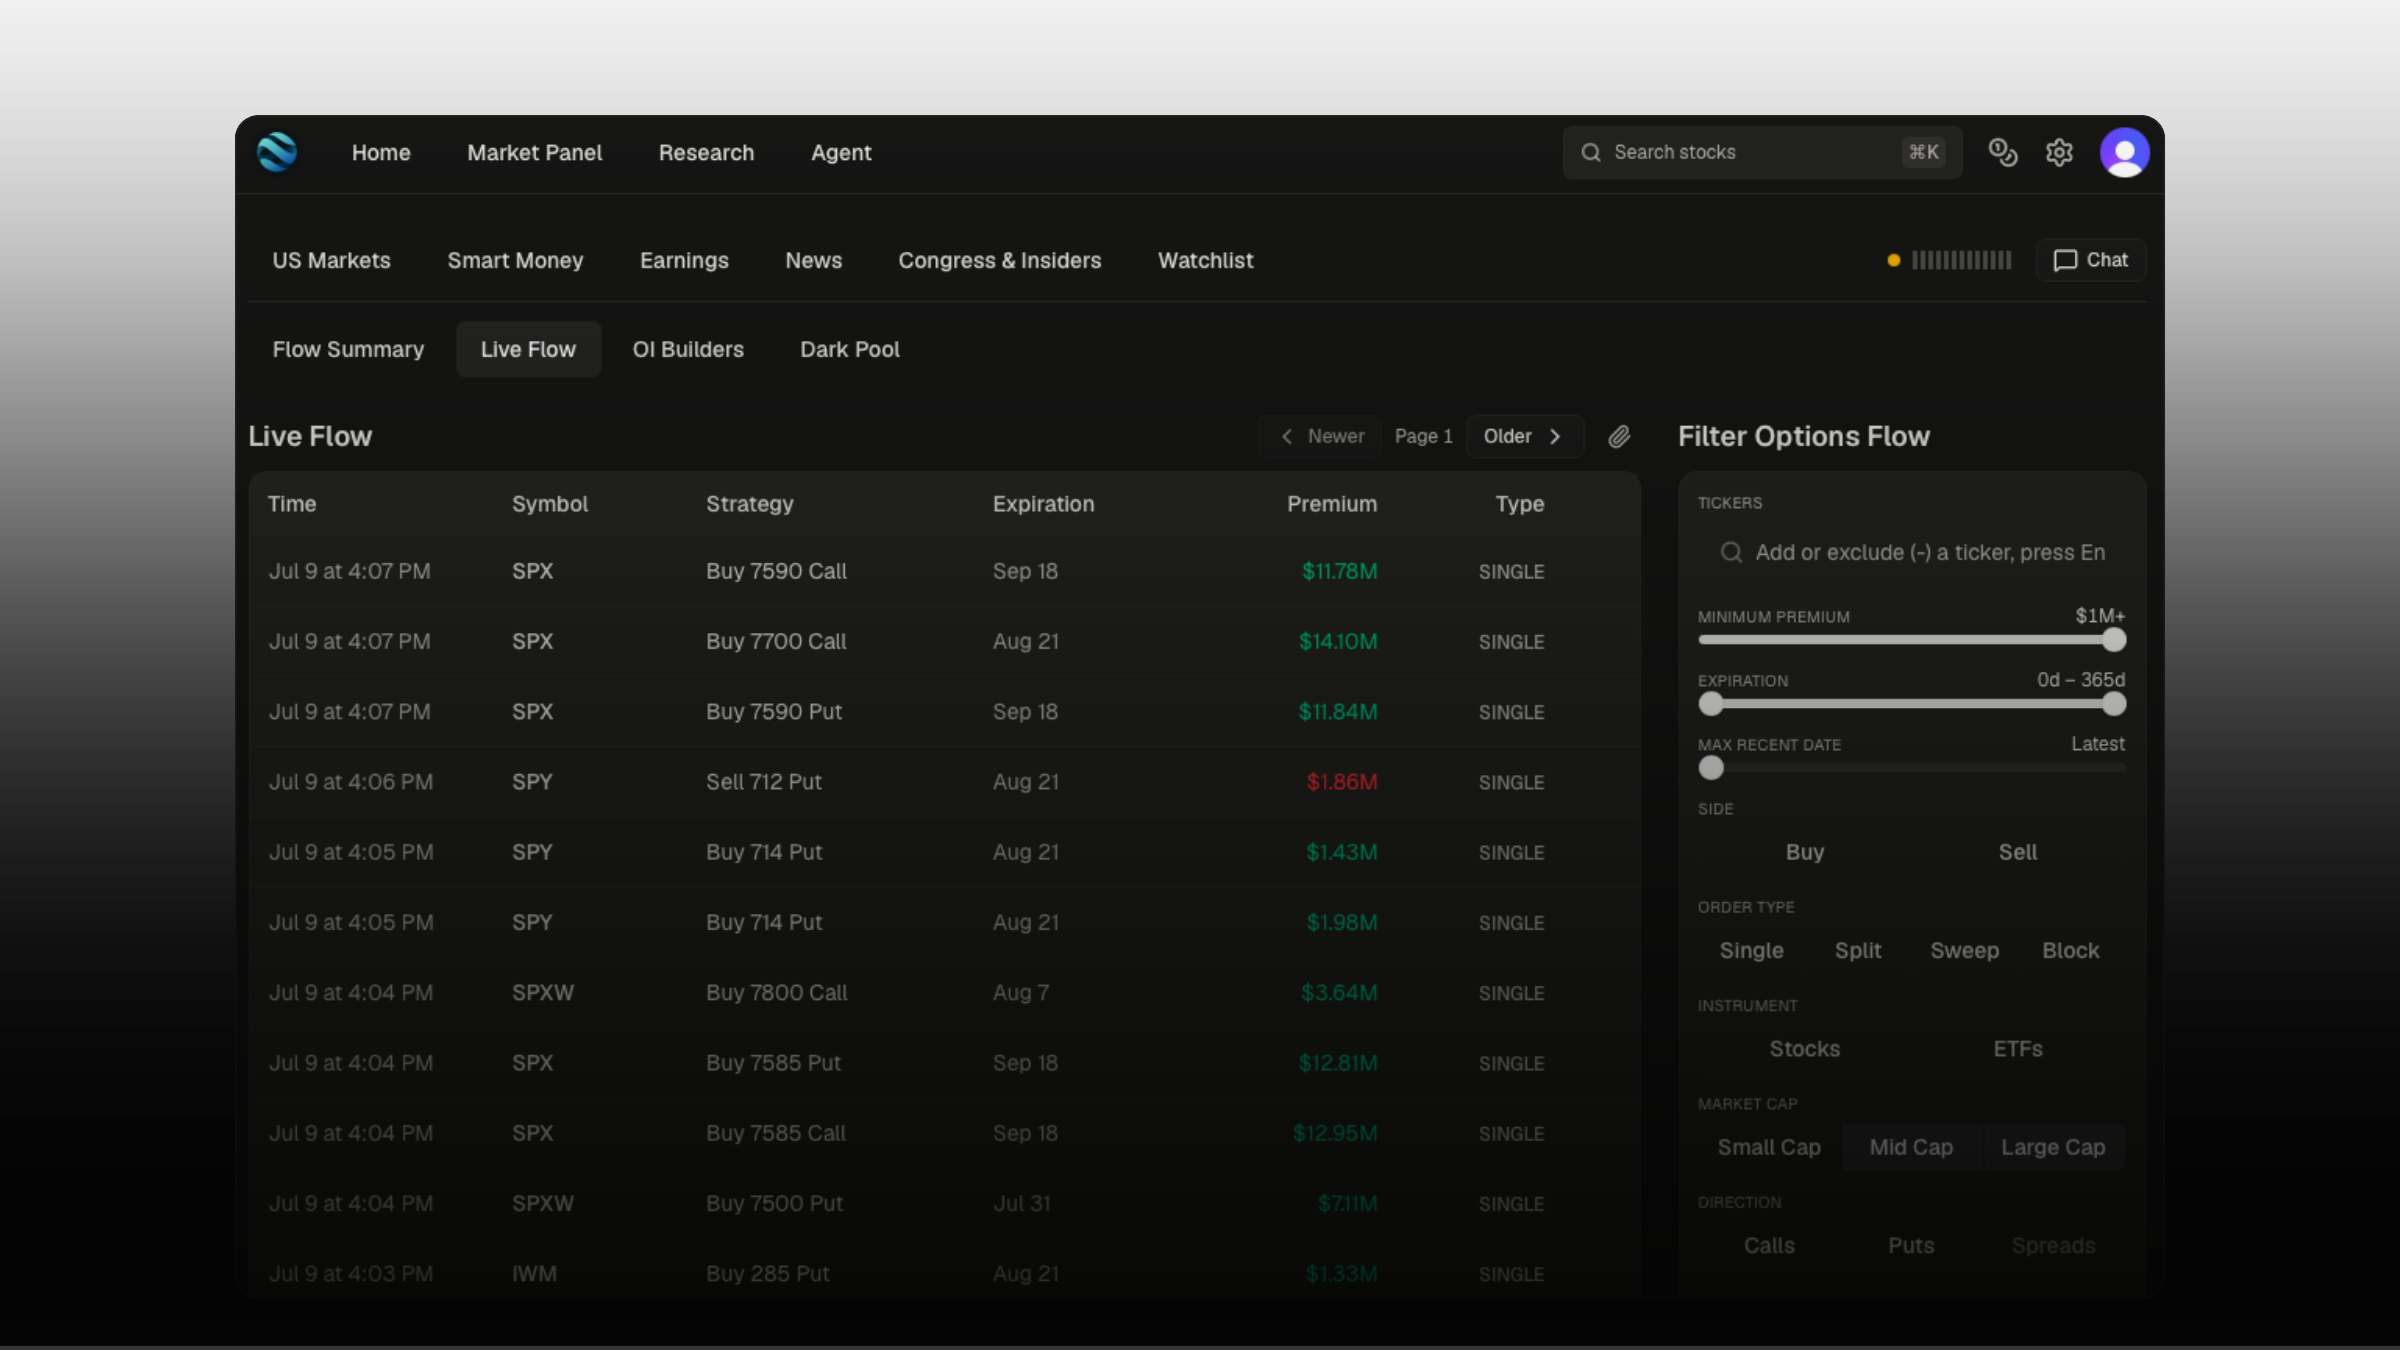2400x1350 pixels.
Task: Open Market Panel
Action: tap(534, 152)
